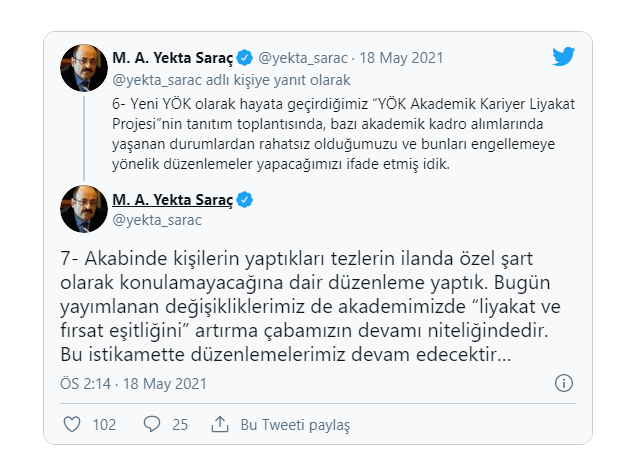
Task: Click verified badge beside top author name
Action: [245, 58]
